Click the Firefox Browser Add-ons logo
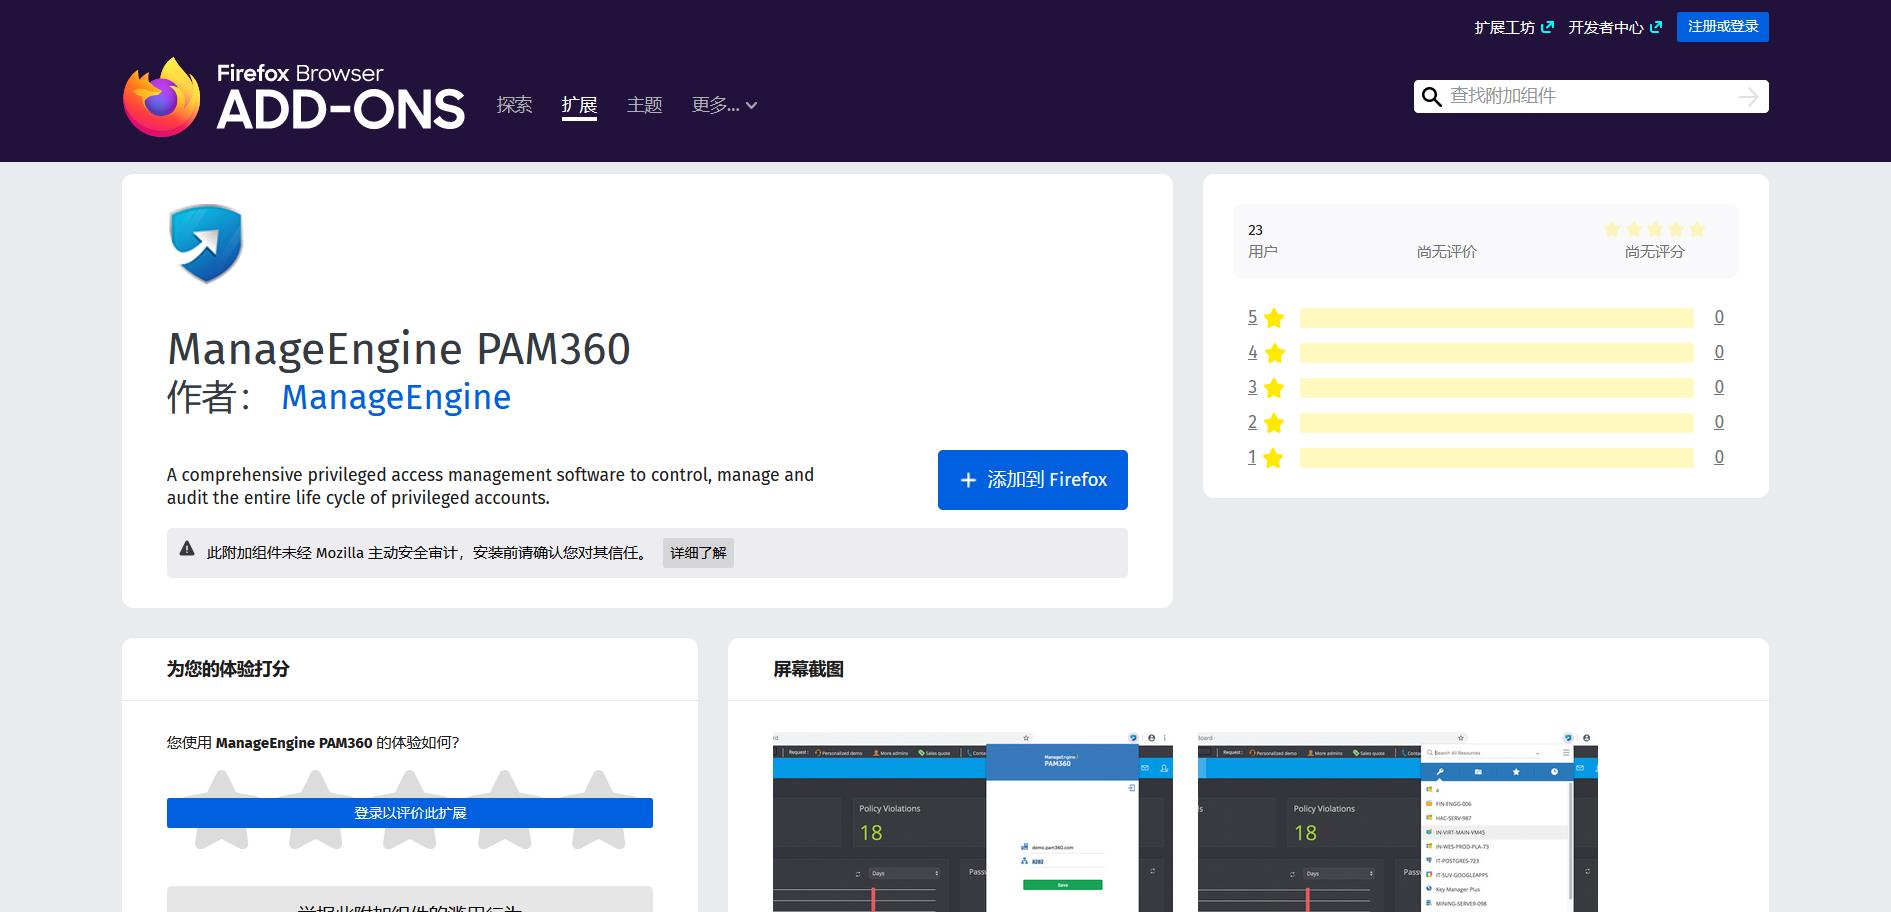Viewport: 1891px width, 912px height. (294, 97)
